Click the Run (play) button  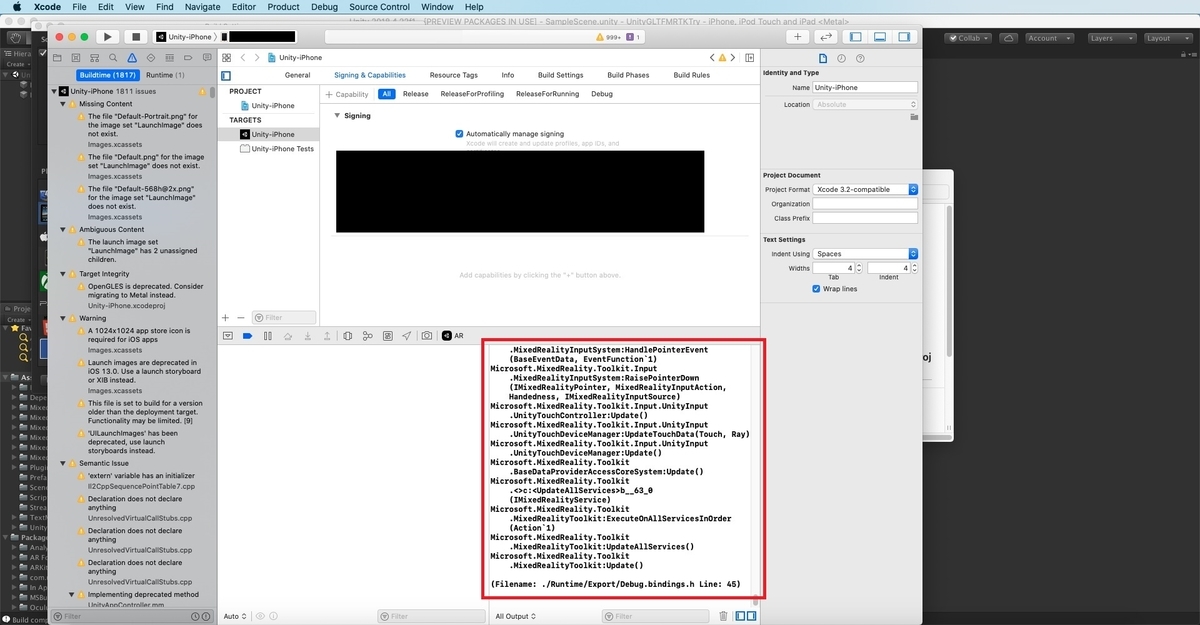coord(108,37)
